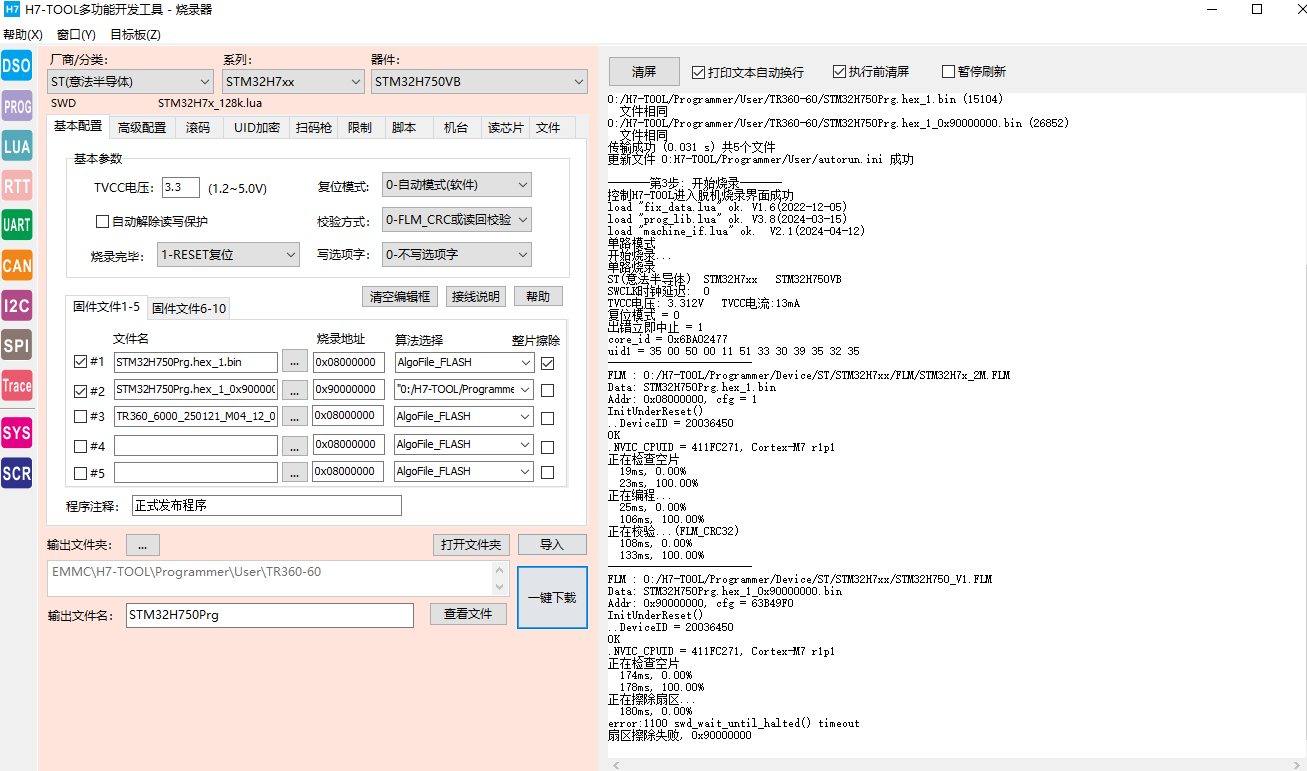This screenshot has width=1307, height=771.
Task: Open the 窗口(Y) menu
Action: tap(76, 34)
